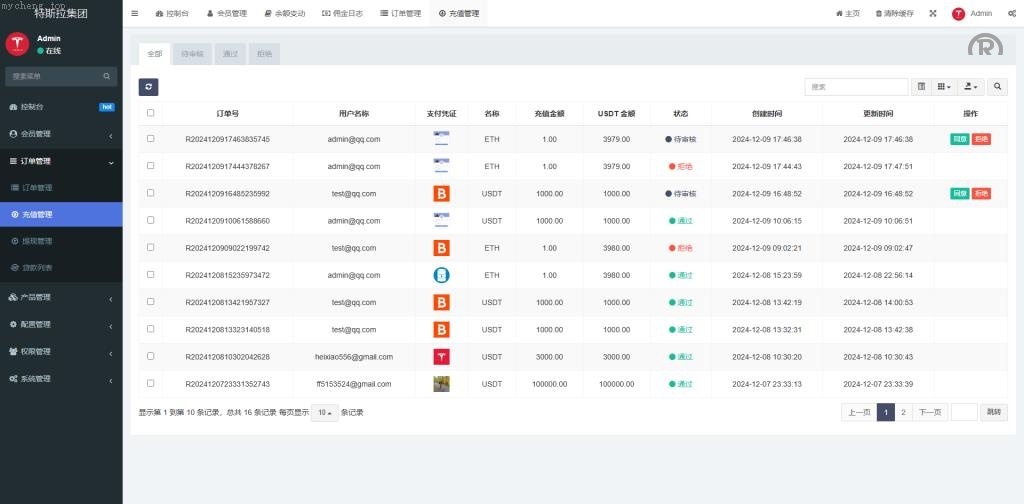Toggle fullscreen mode icon in header
This screenshot has height=504, width=1024.
pyautogui.click(x=933, y=14)
